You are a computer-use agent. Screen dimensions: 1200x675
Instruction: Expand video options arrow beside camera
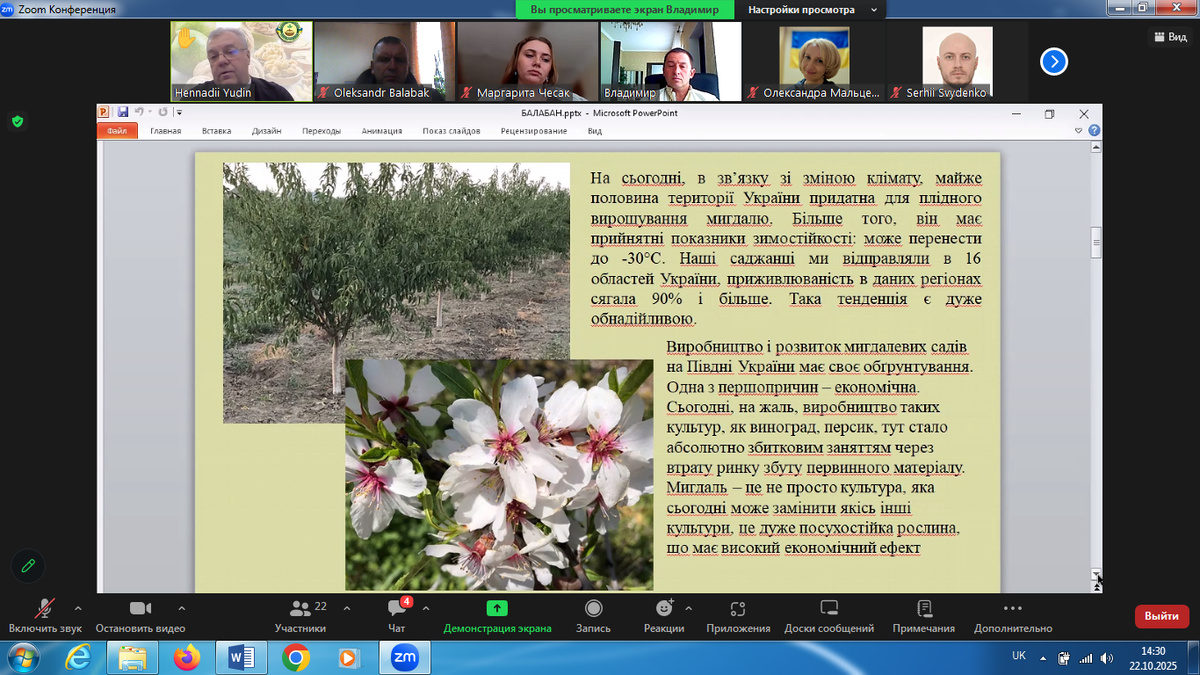pos(181,607)
